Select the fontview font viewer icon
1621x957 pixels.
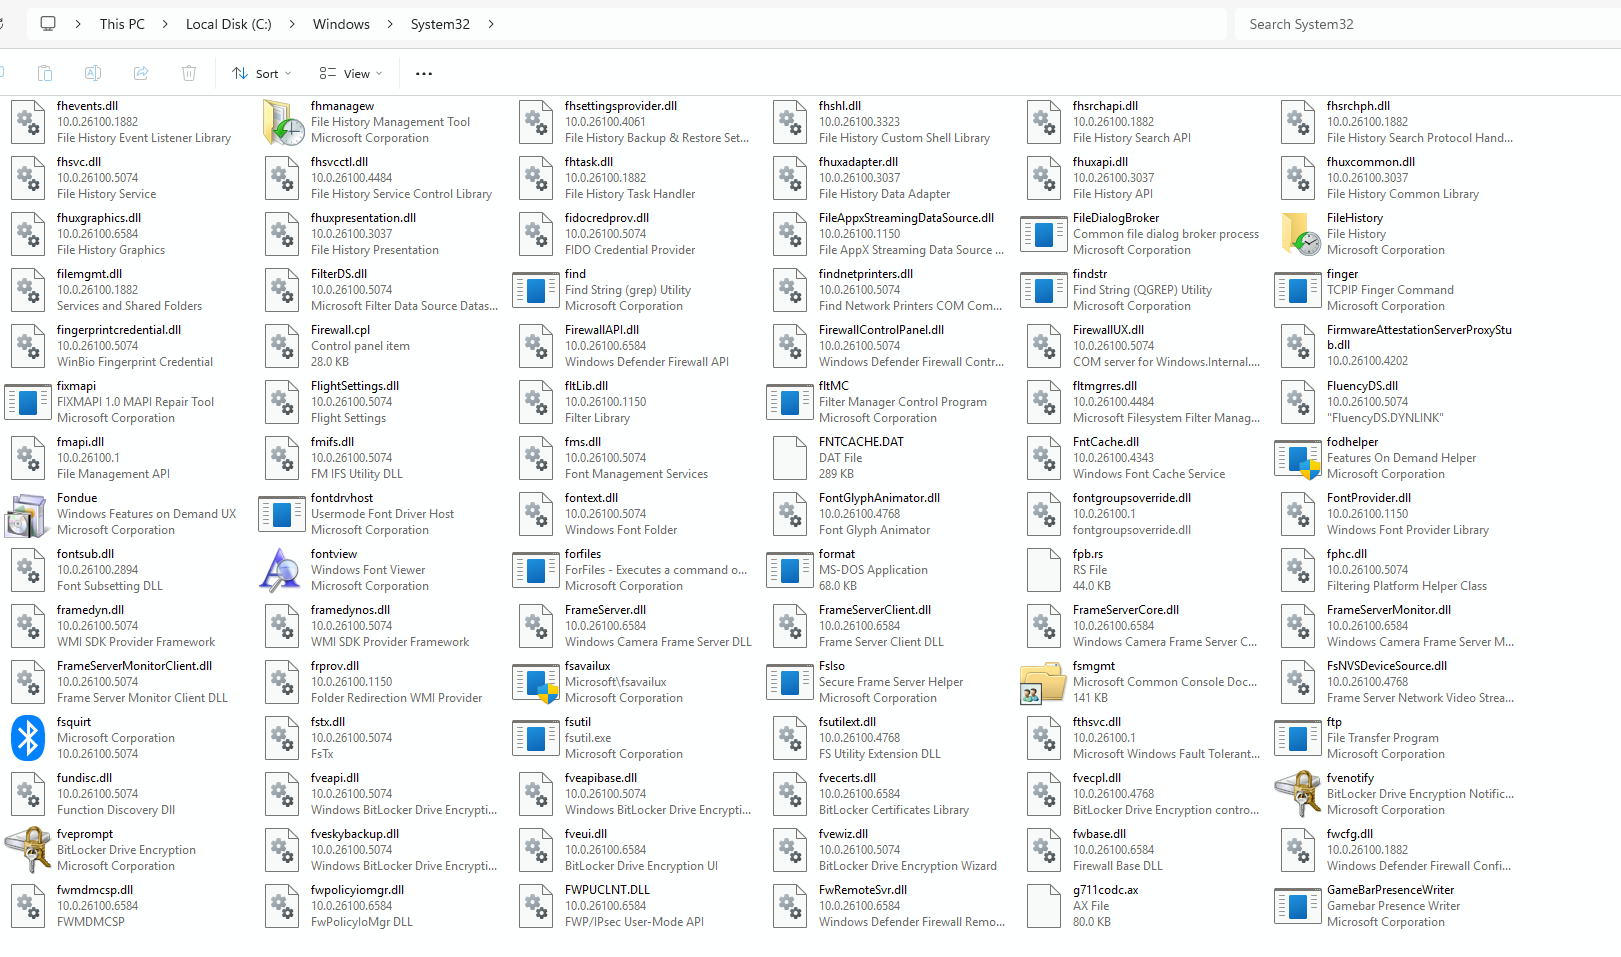pos(282,570)
